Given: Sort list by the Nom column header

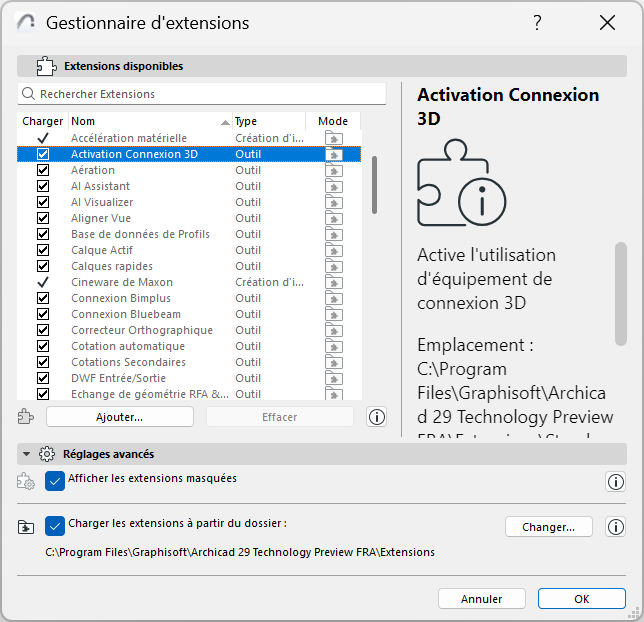Looking at the screenshot, I should click(x=150, y=121).
